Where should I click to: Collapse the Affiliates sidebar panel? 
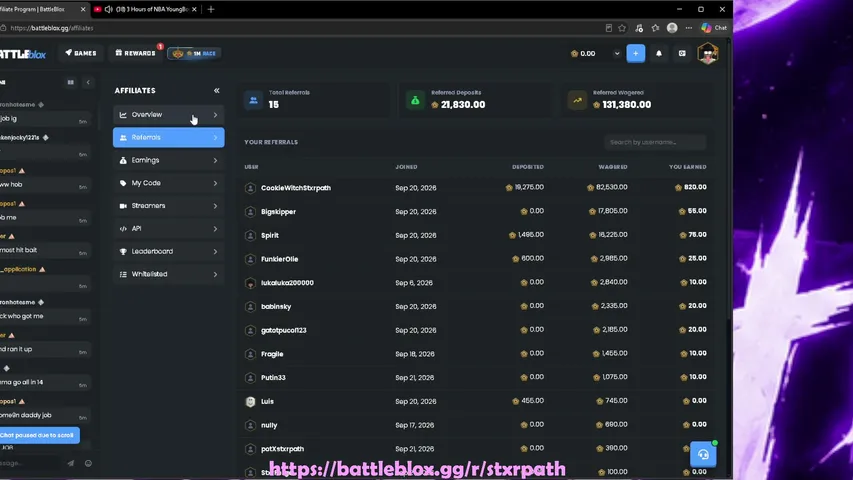click(x=217, y=90)
